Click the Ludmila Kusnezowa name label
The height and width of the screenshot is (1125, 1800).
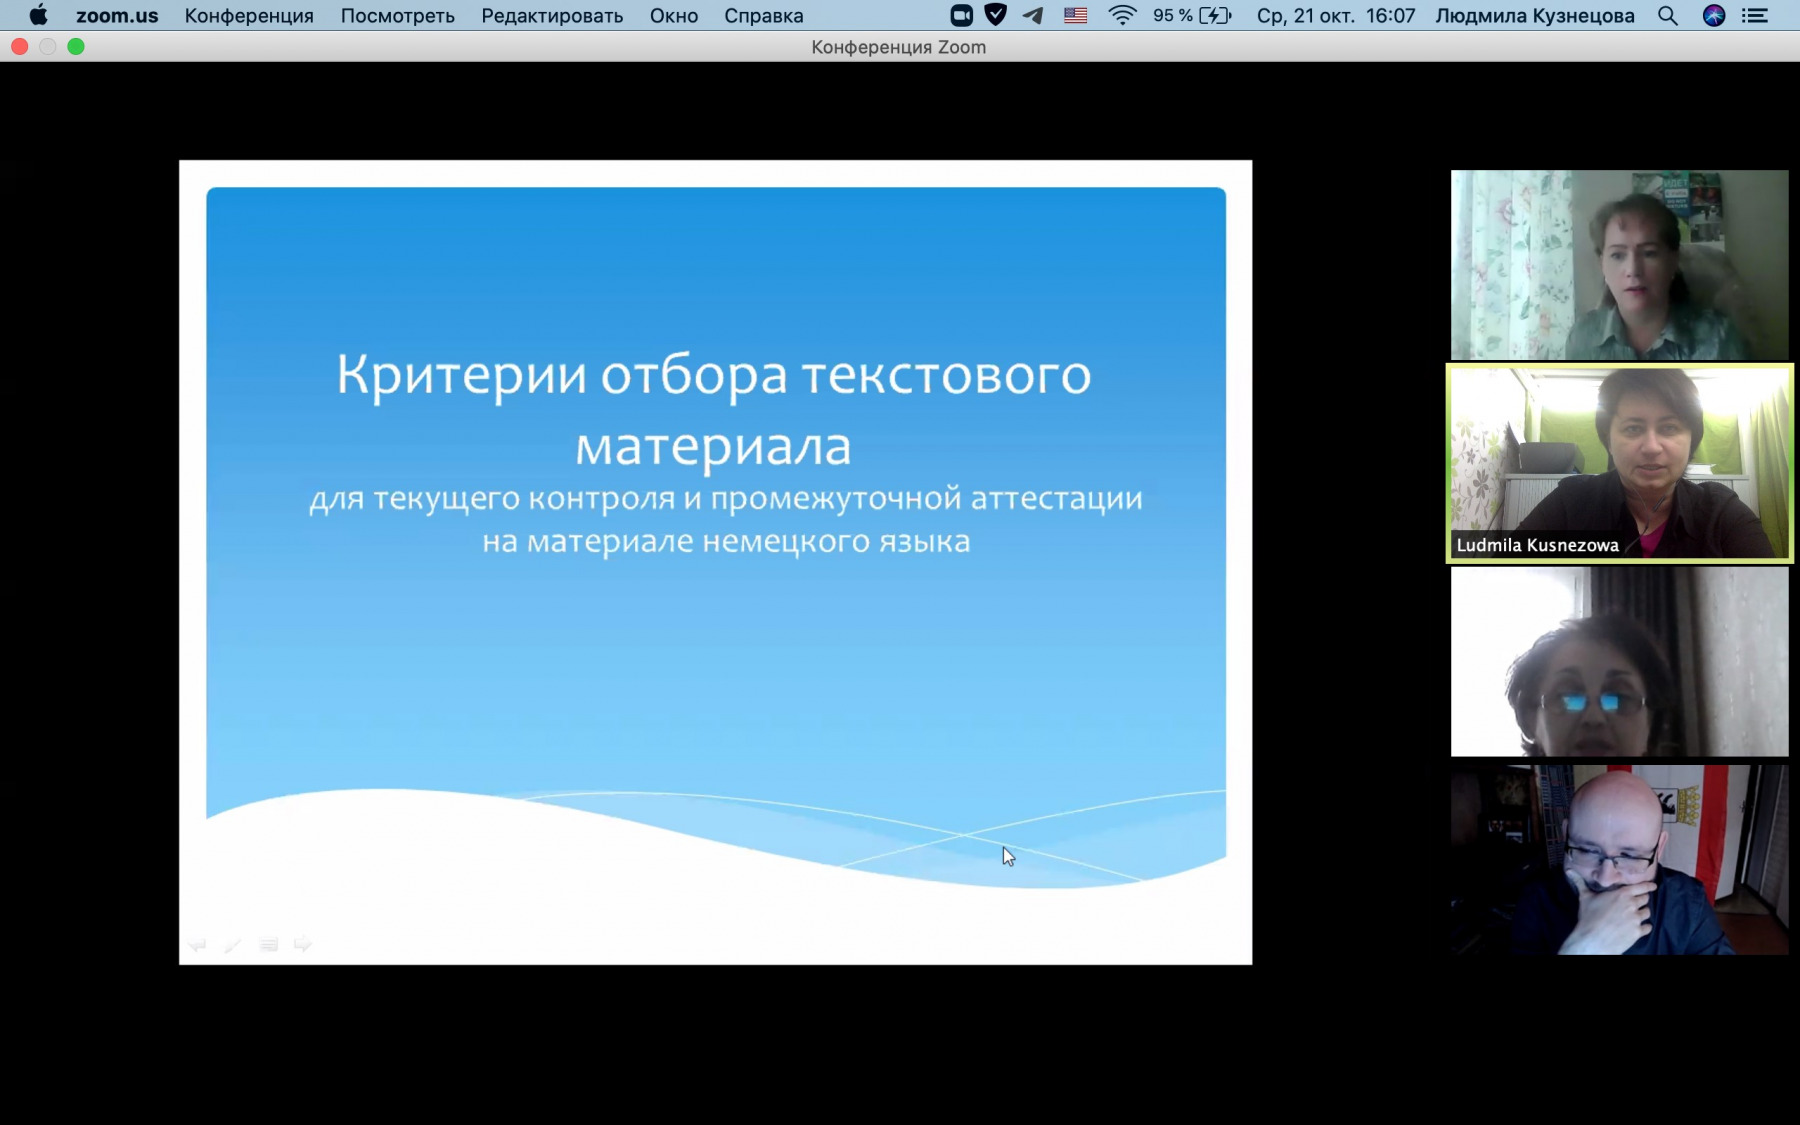tap(1537, 545)
